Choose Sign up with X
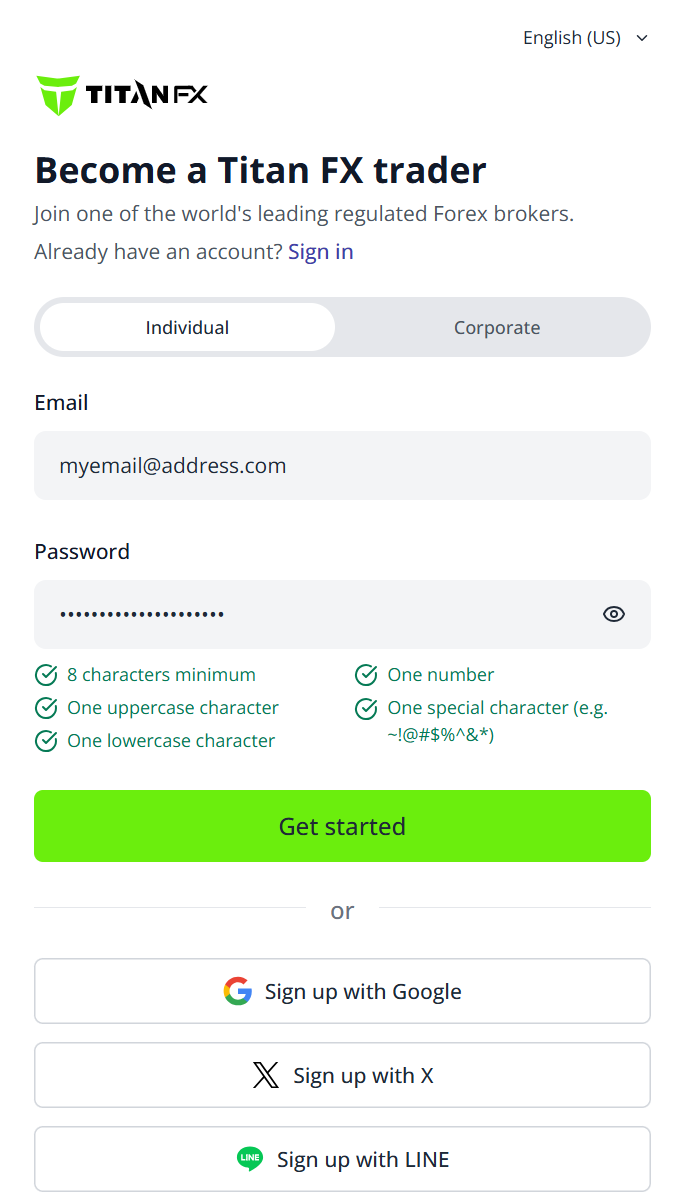Viewport: 676px width, 1194px height. [x=343, y=1075]
